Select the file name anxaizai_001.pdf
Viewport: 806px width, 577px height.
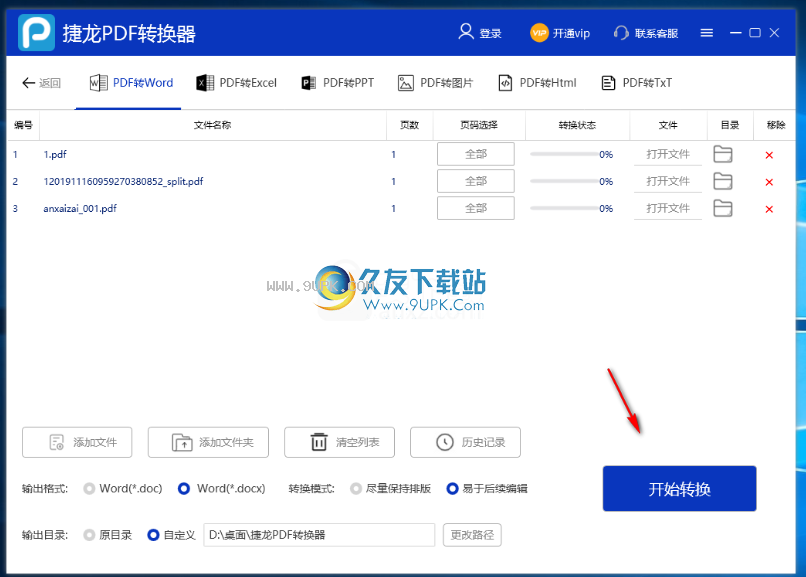click(x=80, y=209)
